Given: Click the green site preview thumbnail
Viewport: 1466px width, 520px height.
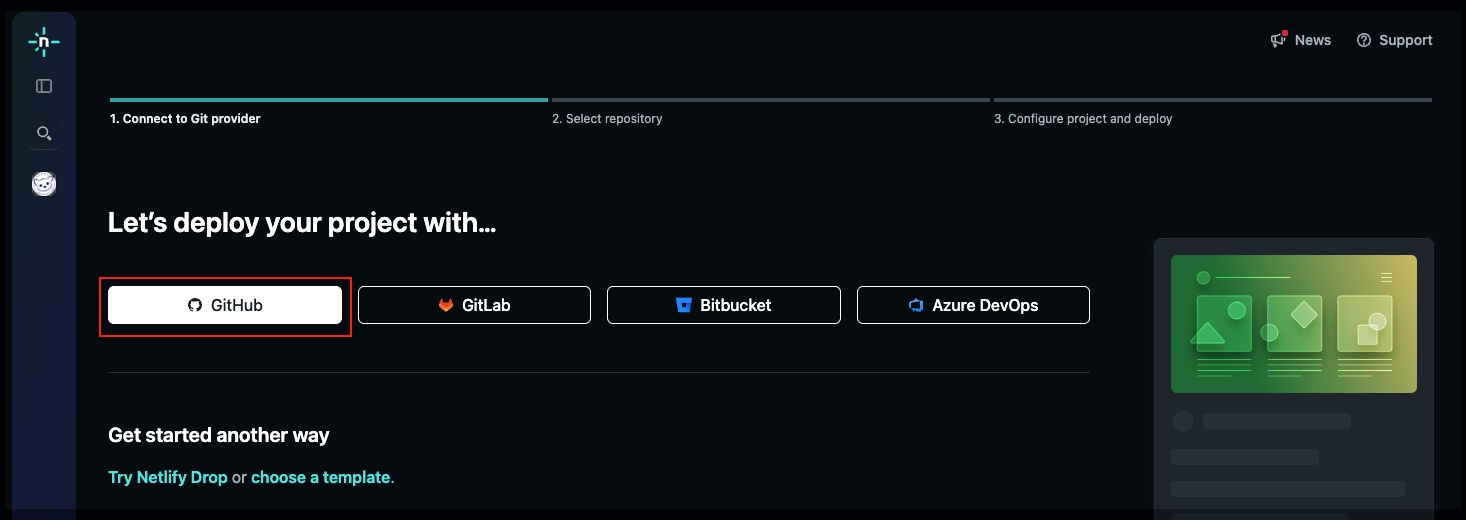Looking at the screenshot, I should click(1293, 324).
